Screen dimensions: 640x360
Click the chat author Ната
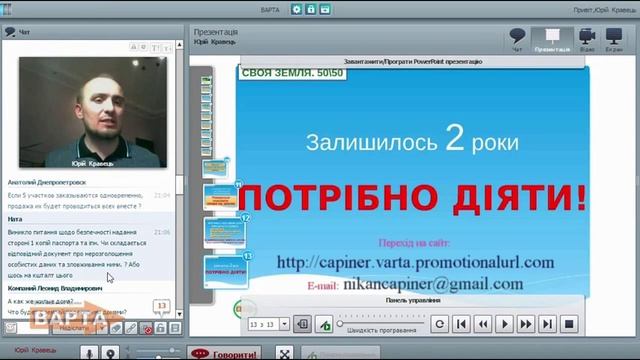pyautogui.click(x=15, y=219)
